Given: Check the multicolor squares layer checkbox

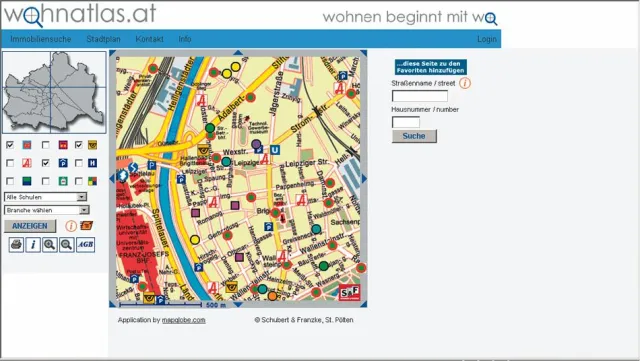Looking at the screenshot, I should pos(78,181).
